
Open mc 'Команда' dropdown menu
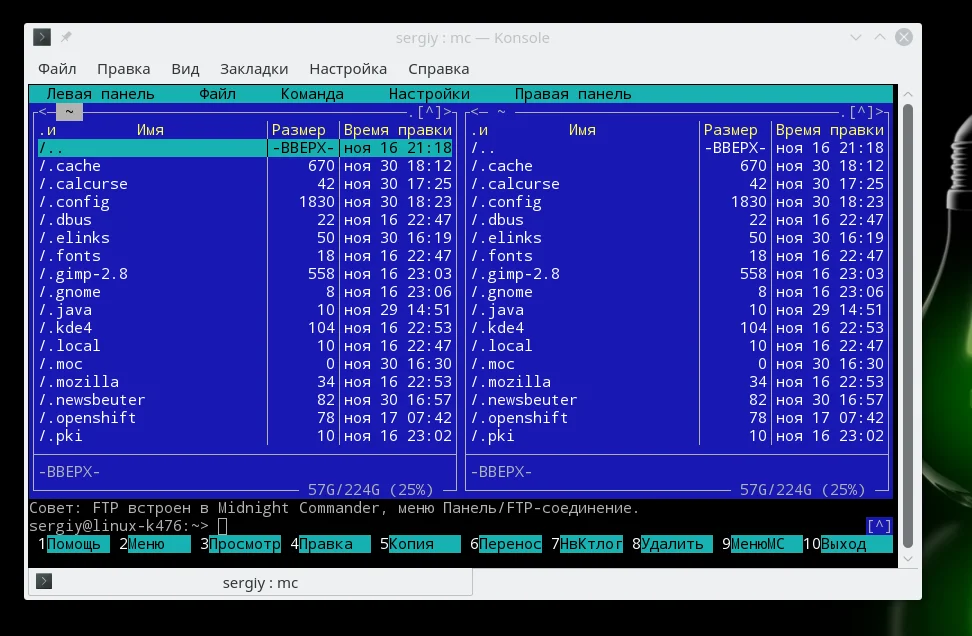pyautogui.click(x=312, y=94)
